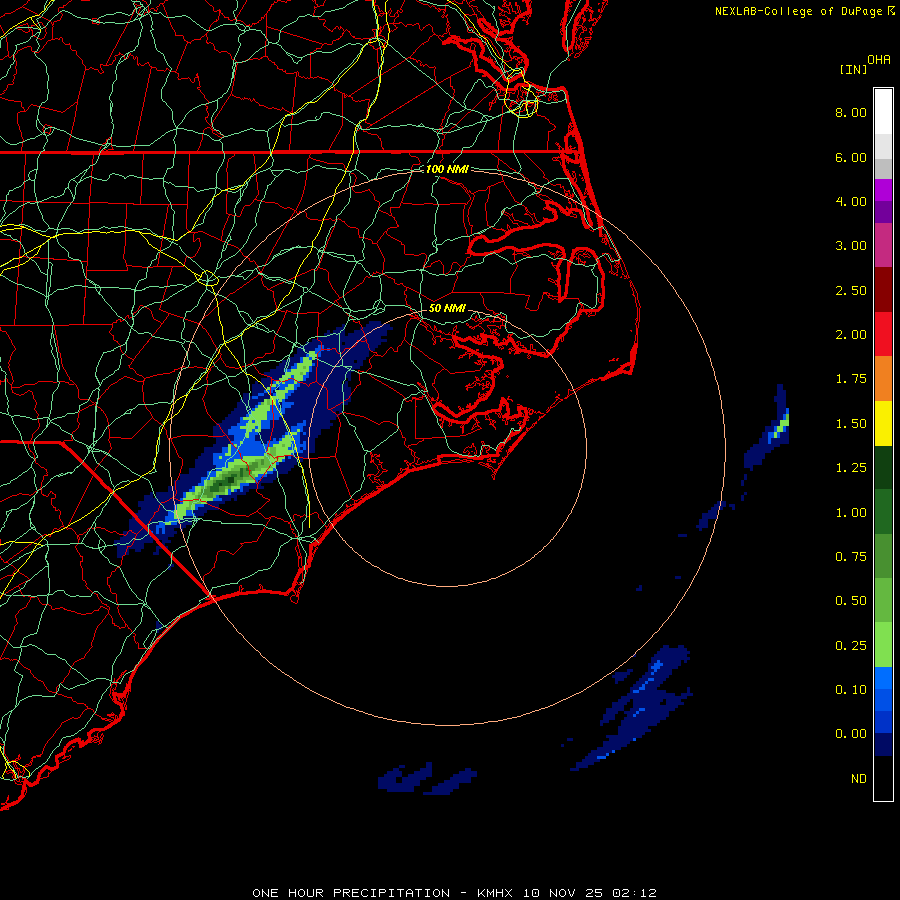The image size is (900, 900).
Task: Click the ONE HOUR PRECIPITATION title text
Action: coord(351,893)
